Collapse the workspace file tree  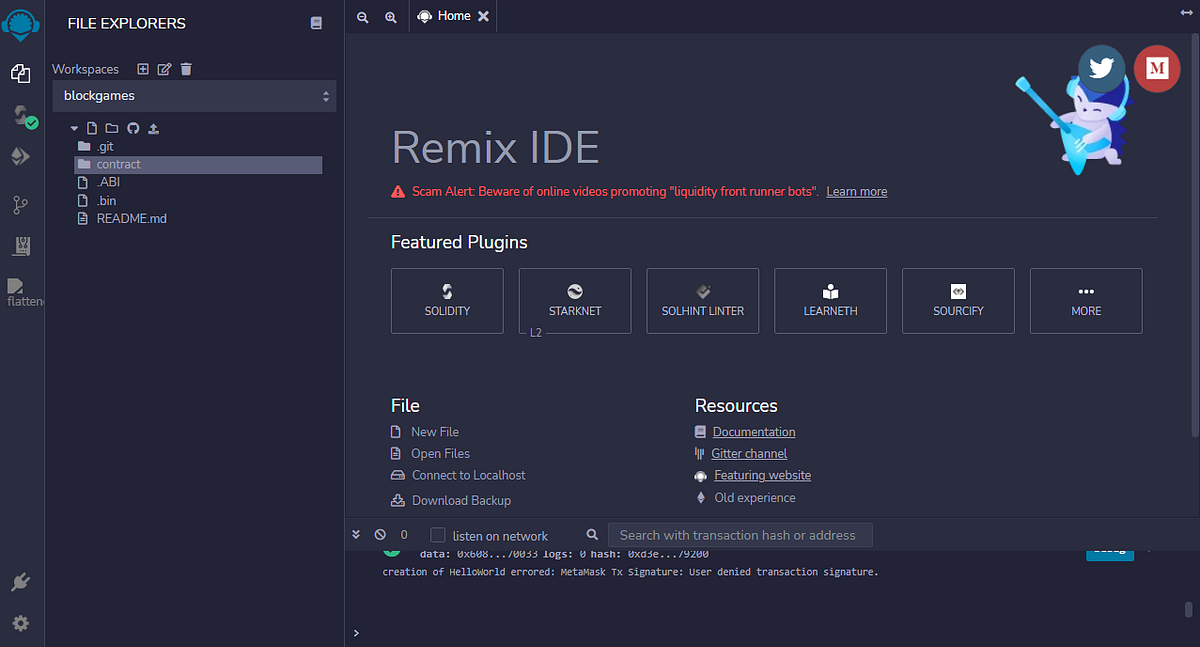click(x=73, y=128)
